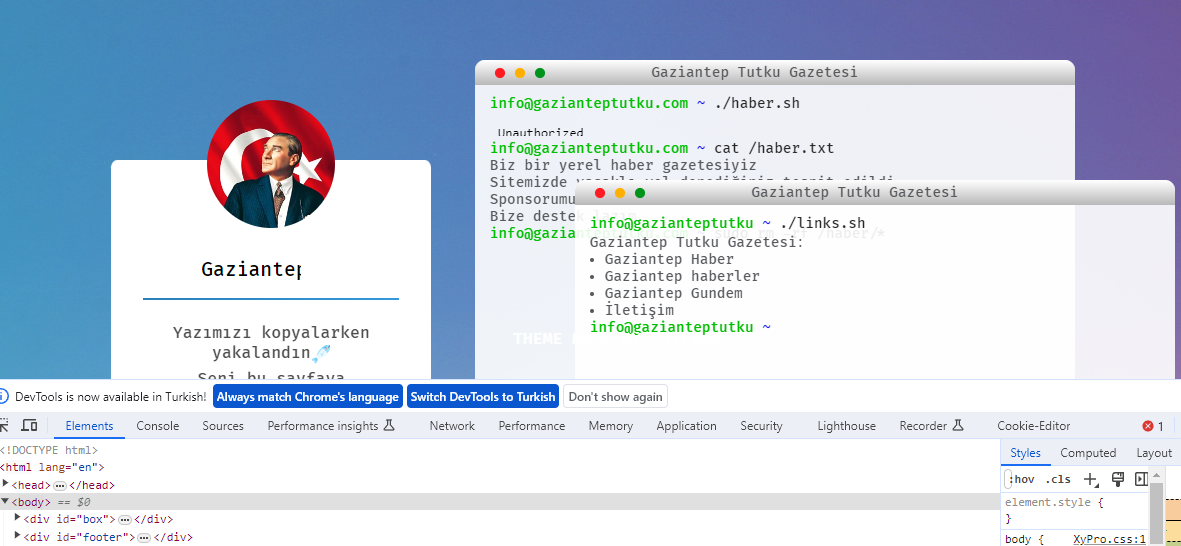Click the ellipsis inside the head element

(x=60, y=486)
